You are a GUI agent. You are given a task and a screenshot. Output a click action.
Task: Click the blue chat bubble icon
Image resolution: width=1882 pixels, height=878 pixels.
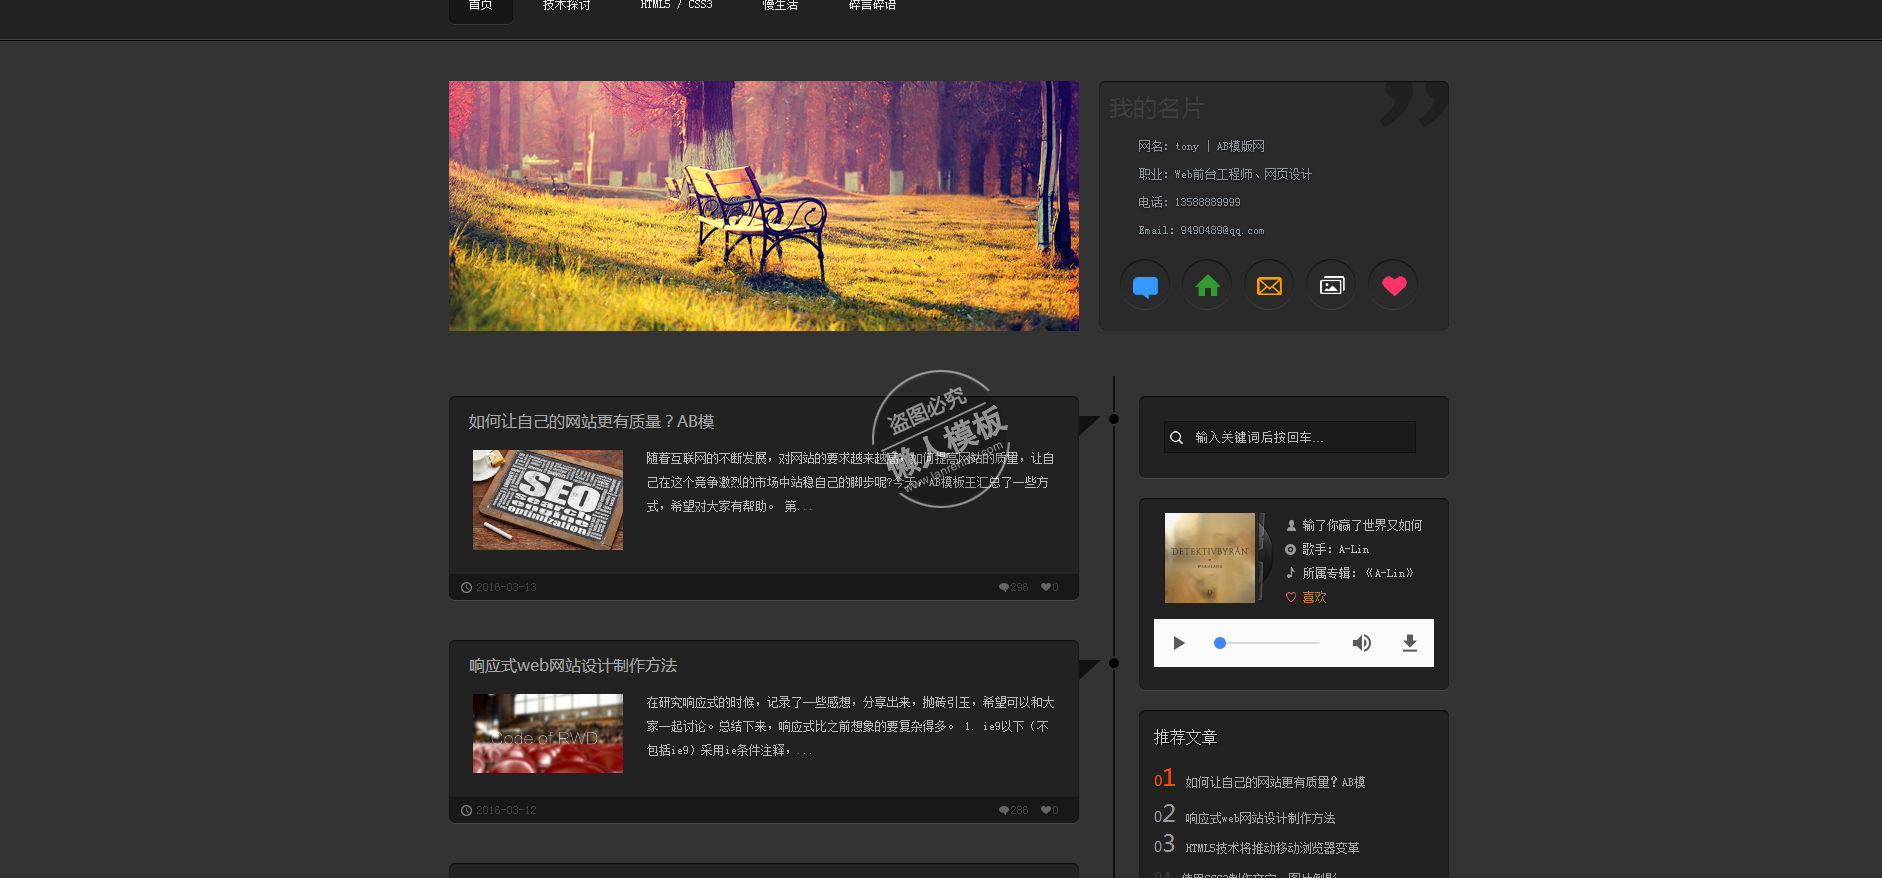pos(1145,286)
